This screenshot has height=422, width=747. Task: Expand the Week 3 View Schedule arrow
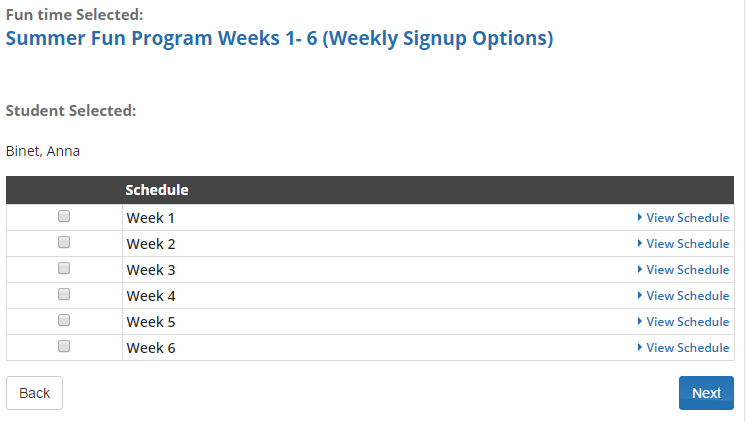tap(640, 270)
